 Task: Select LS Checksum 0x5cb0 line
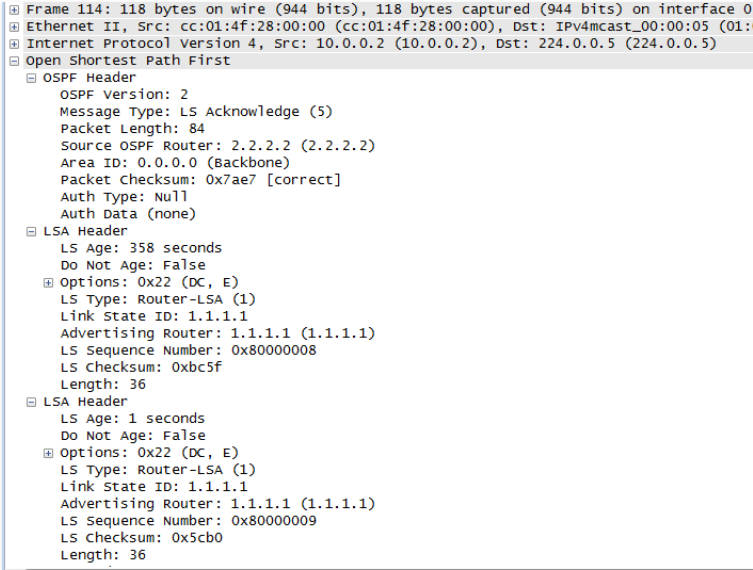(141, 538)
